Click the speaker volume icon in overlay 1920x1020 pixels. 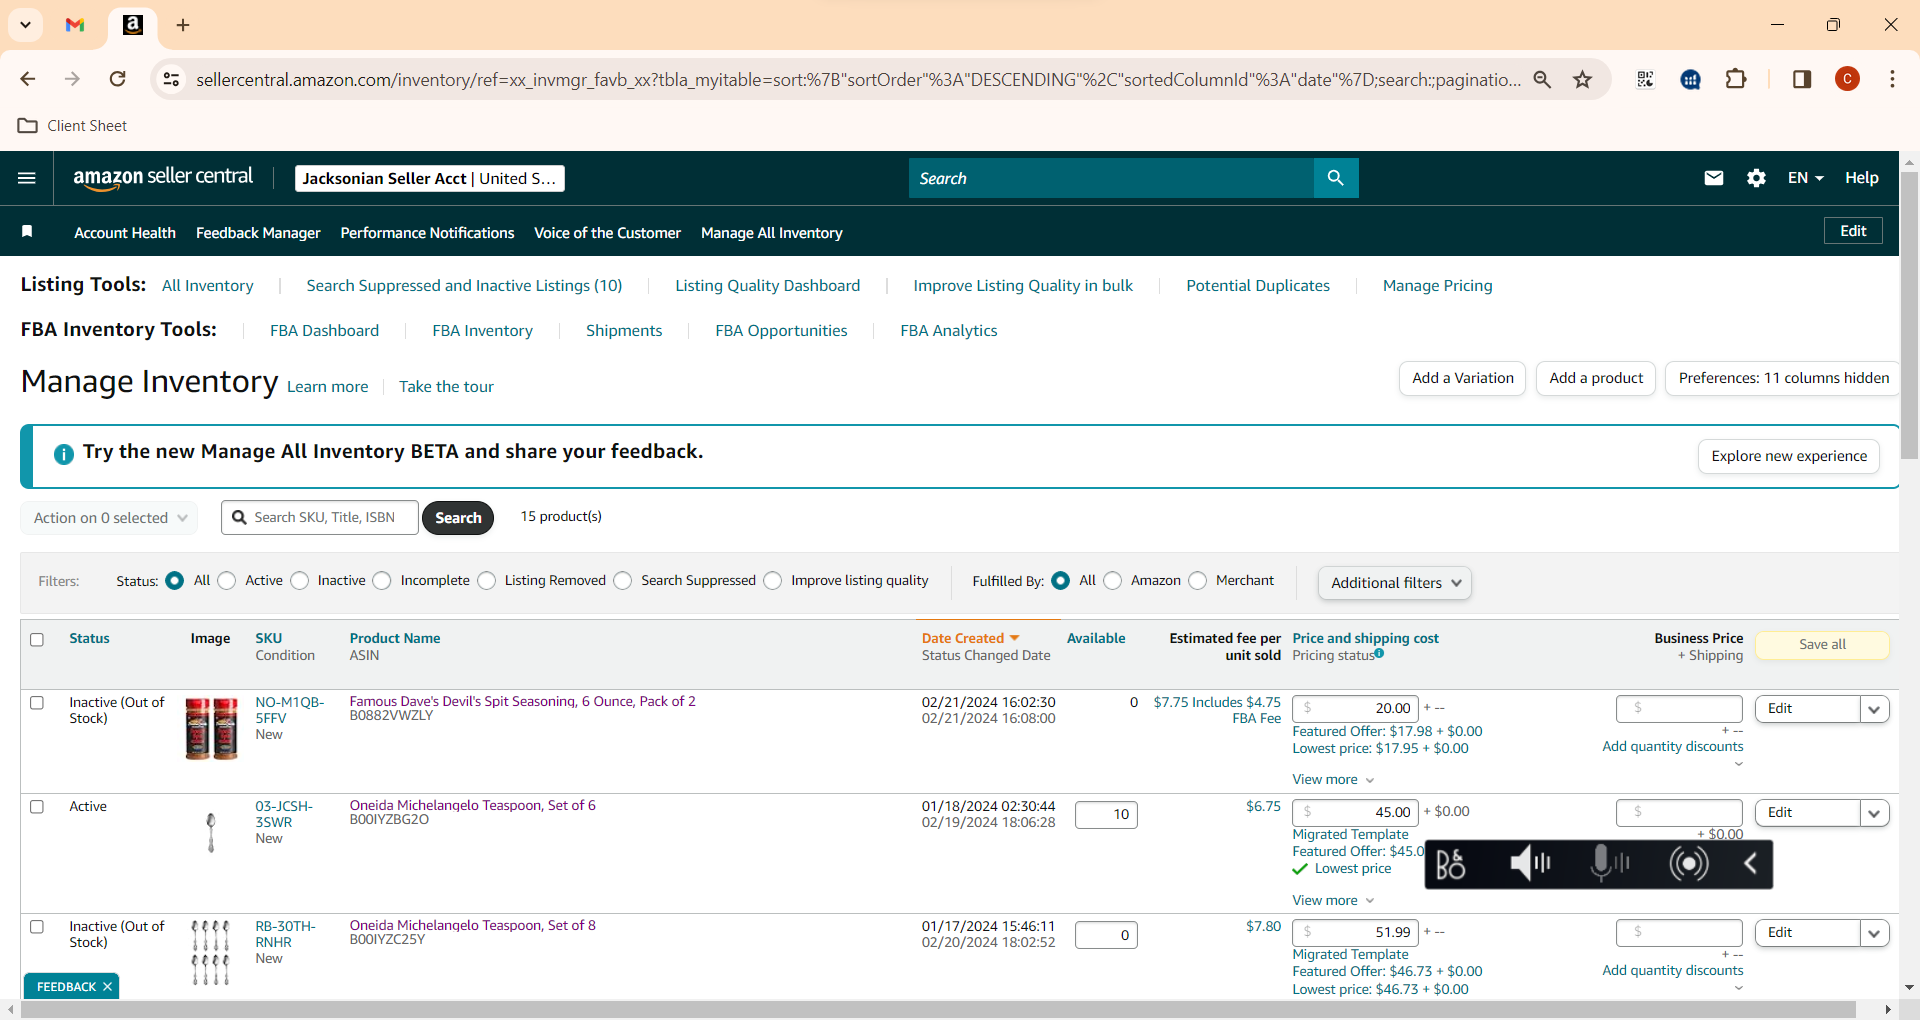1529,863
